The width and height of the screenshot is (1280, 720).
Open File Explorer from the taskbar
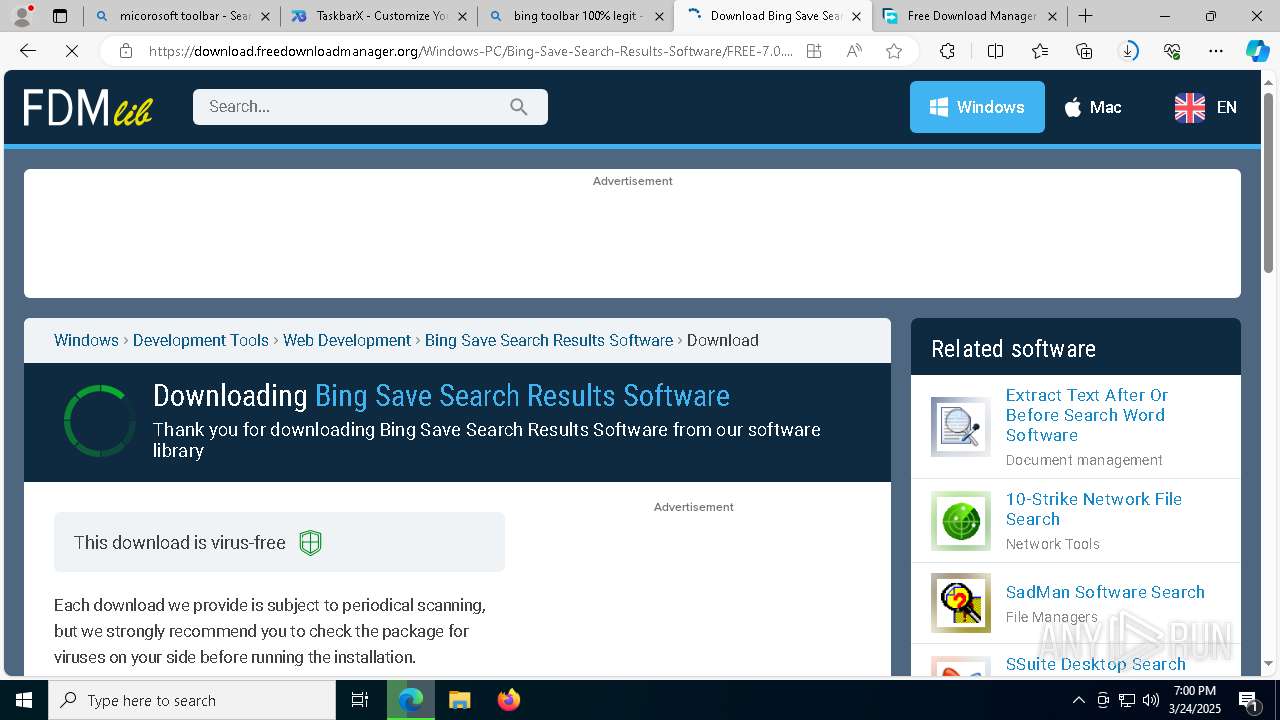point(459,700)
